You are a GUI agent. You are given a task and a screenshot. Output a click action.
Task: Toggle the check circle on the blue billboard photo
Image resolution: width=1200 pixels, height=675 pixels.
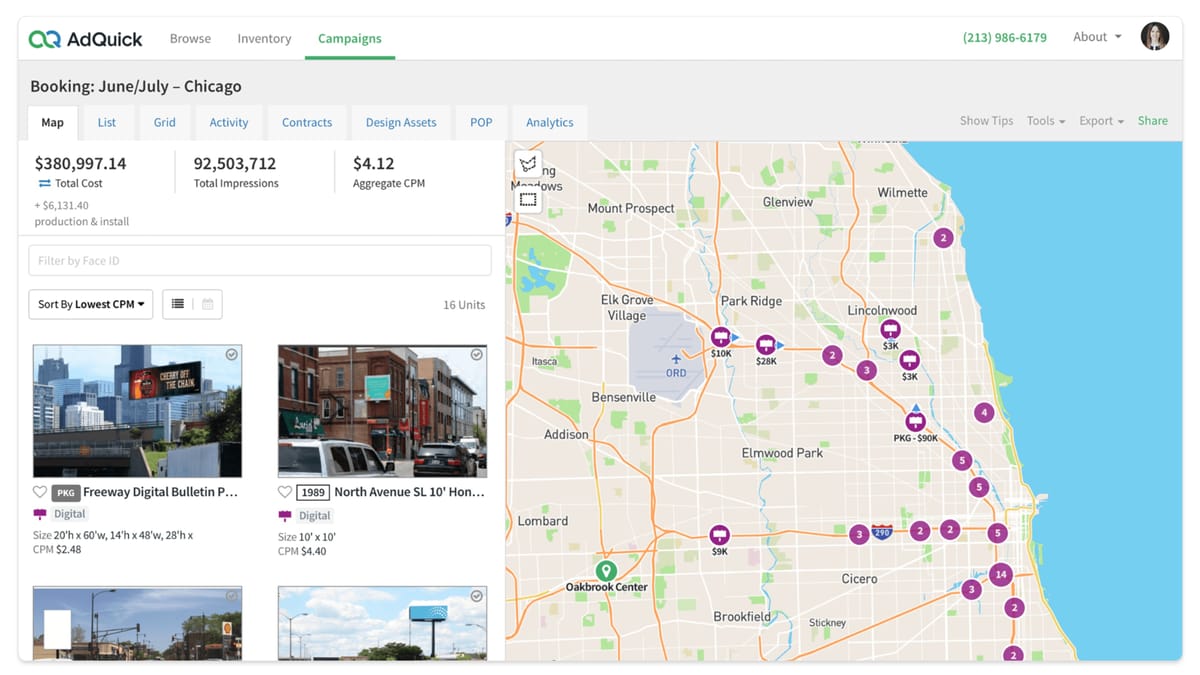477,596
